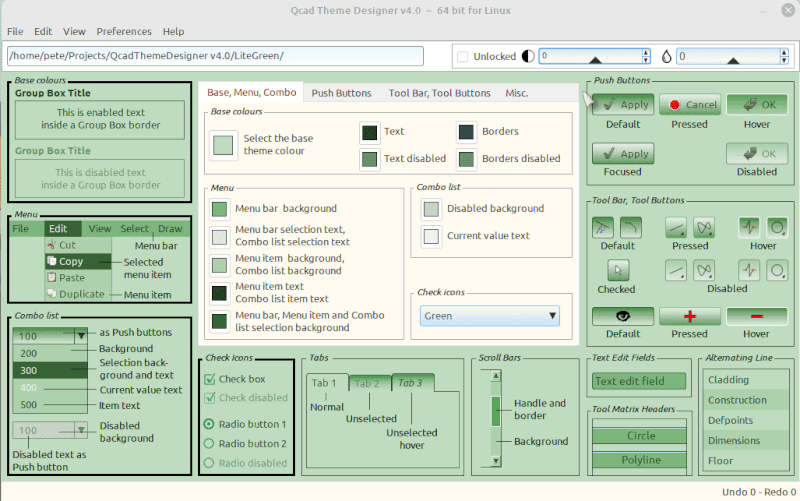The height and width of the screenshot is (501, 800).
Task: Open the Preferences menu
Action: pos(124,31)
